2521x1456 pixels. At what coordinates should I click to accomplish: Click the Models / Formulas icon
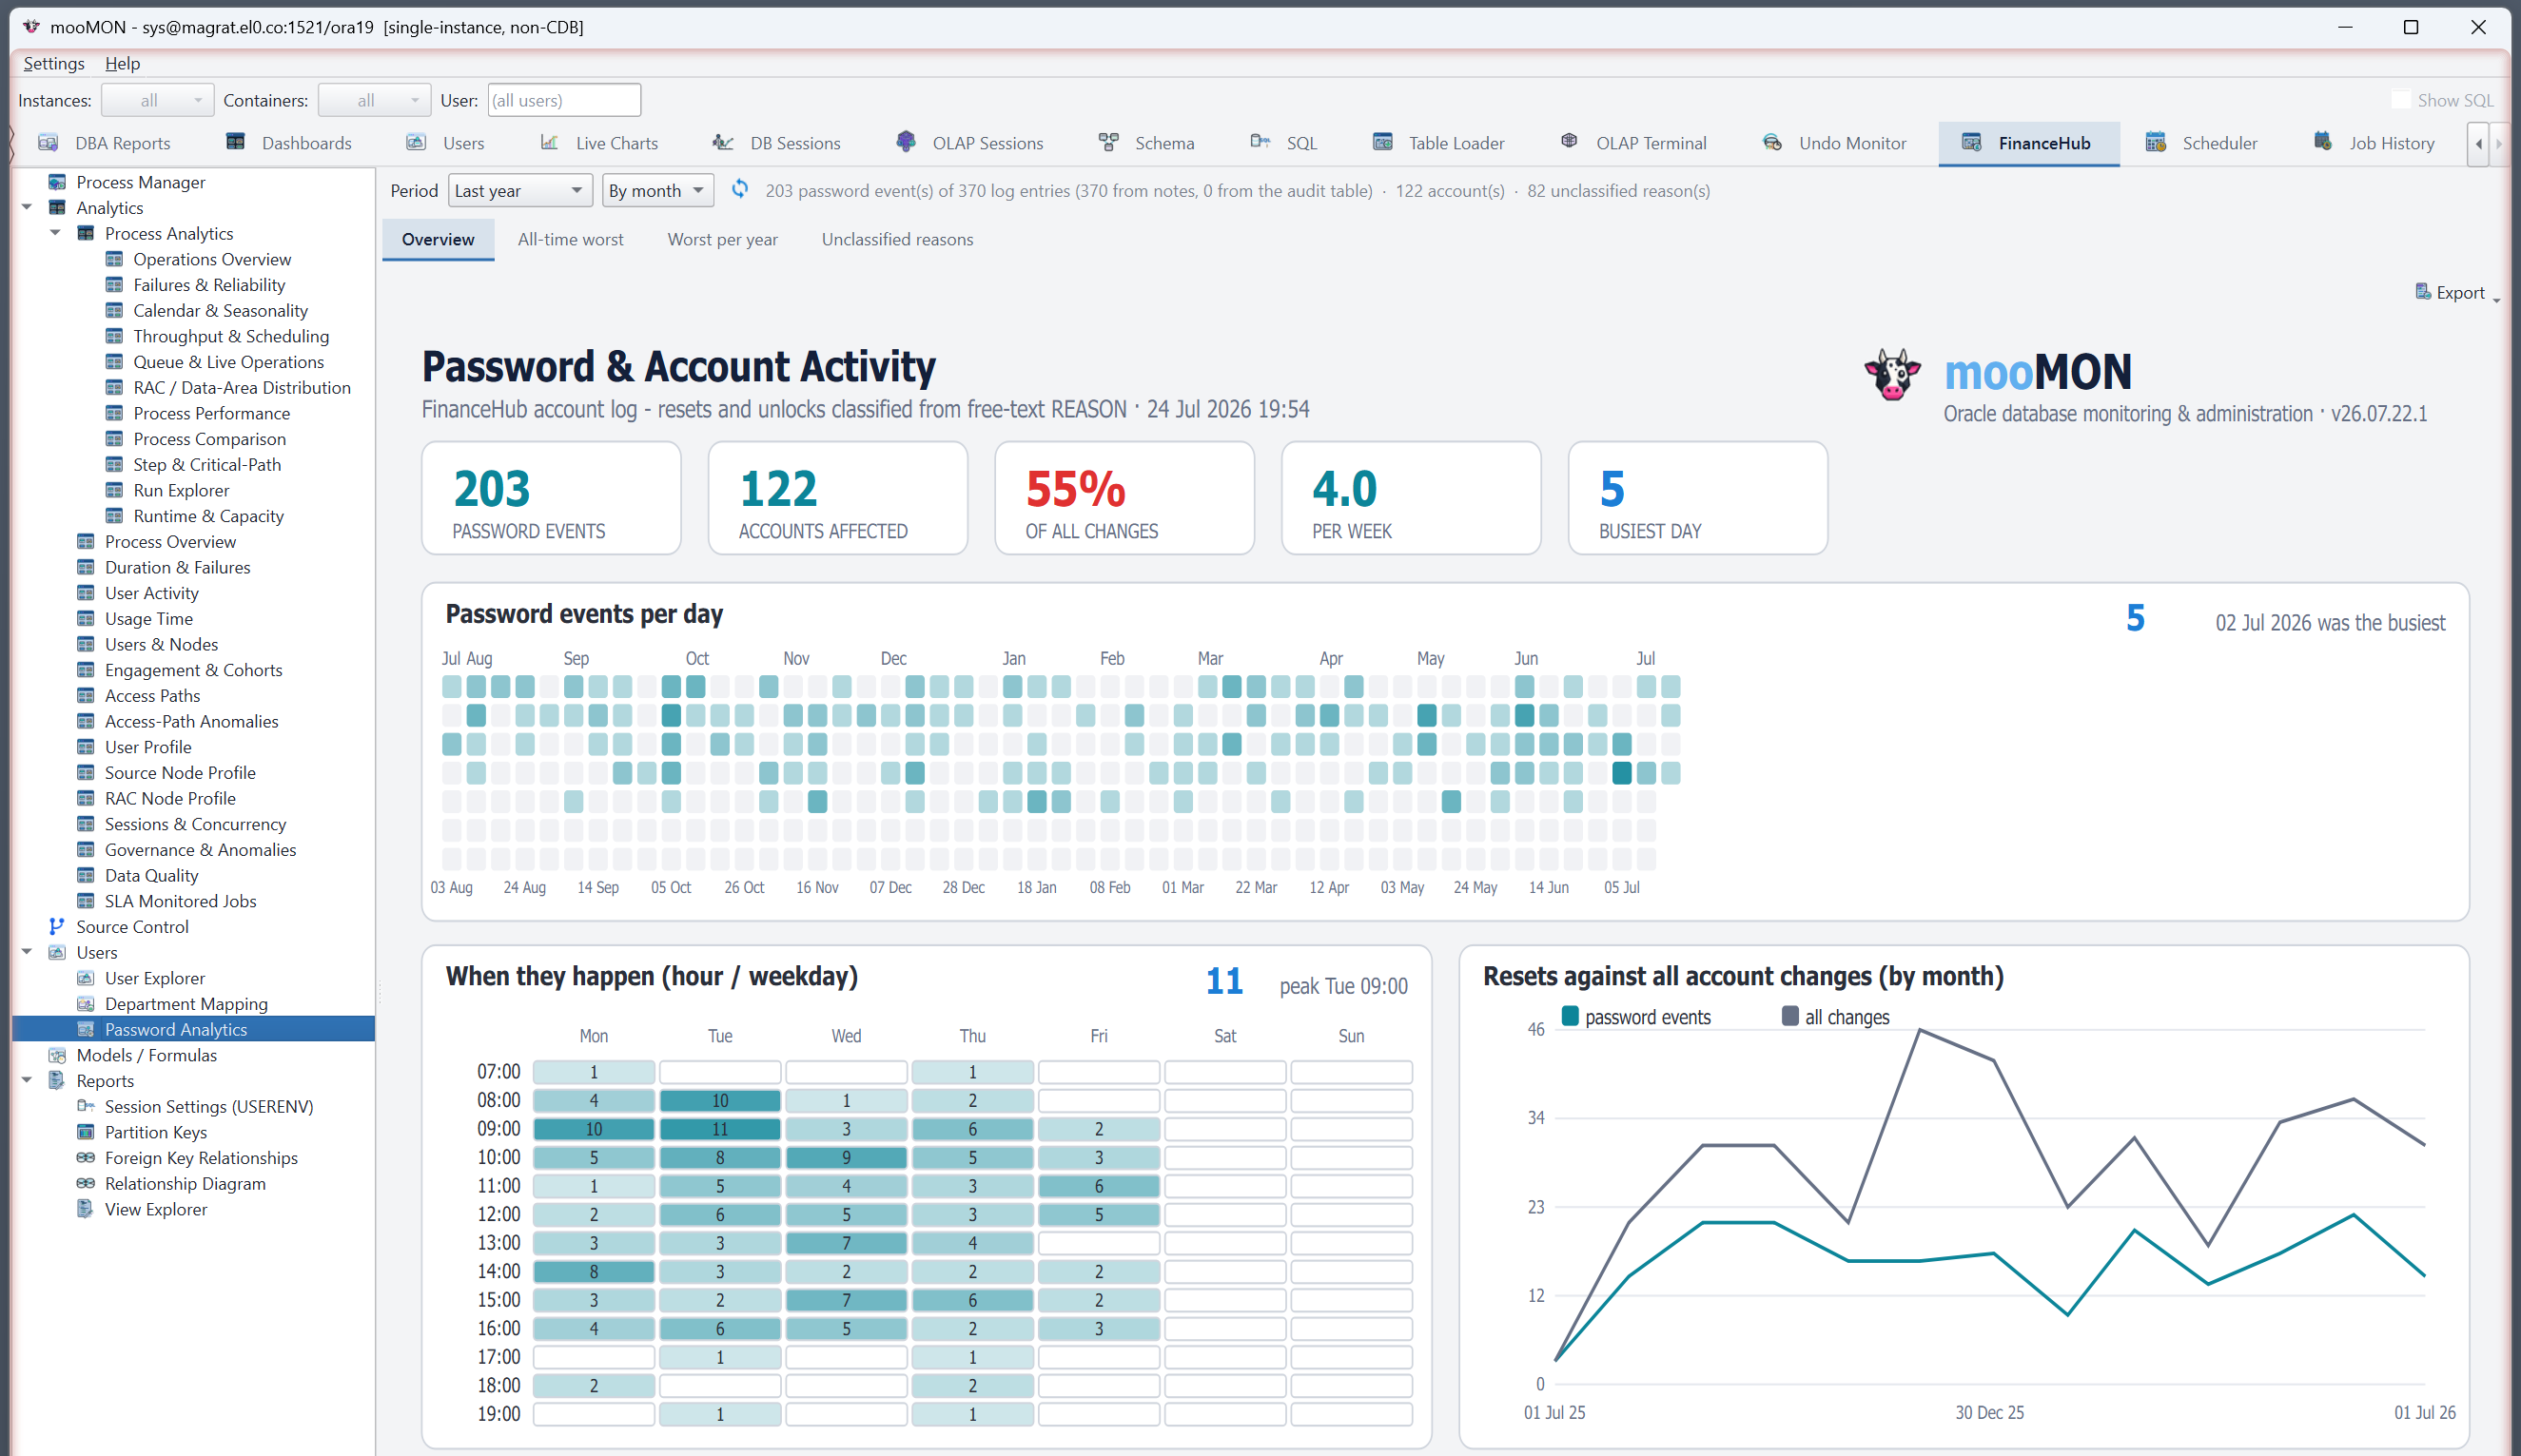pyautogui.click(x=57, y=1055)
